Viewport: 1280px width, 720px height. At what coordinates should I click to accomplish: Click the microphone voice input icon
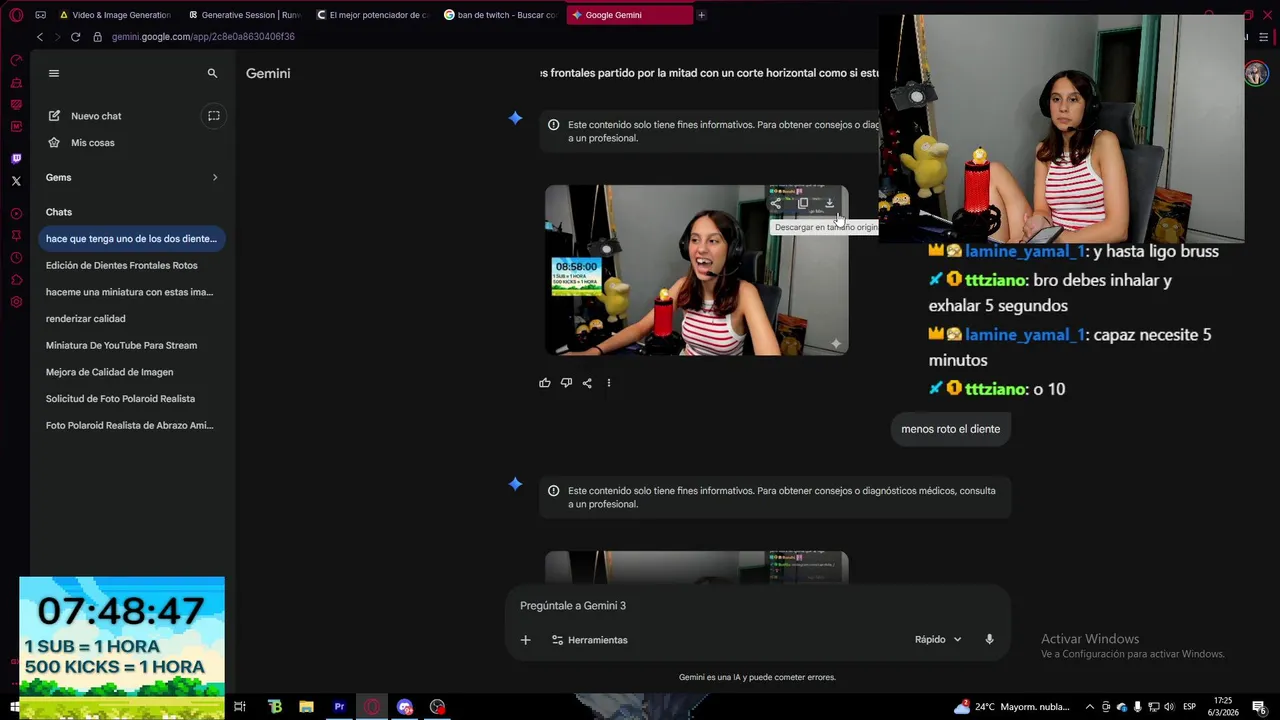[x=989, y=640]
